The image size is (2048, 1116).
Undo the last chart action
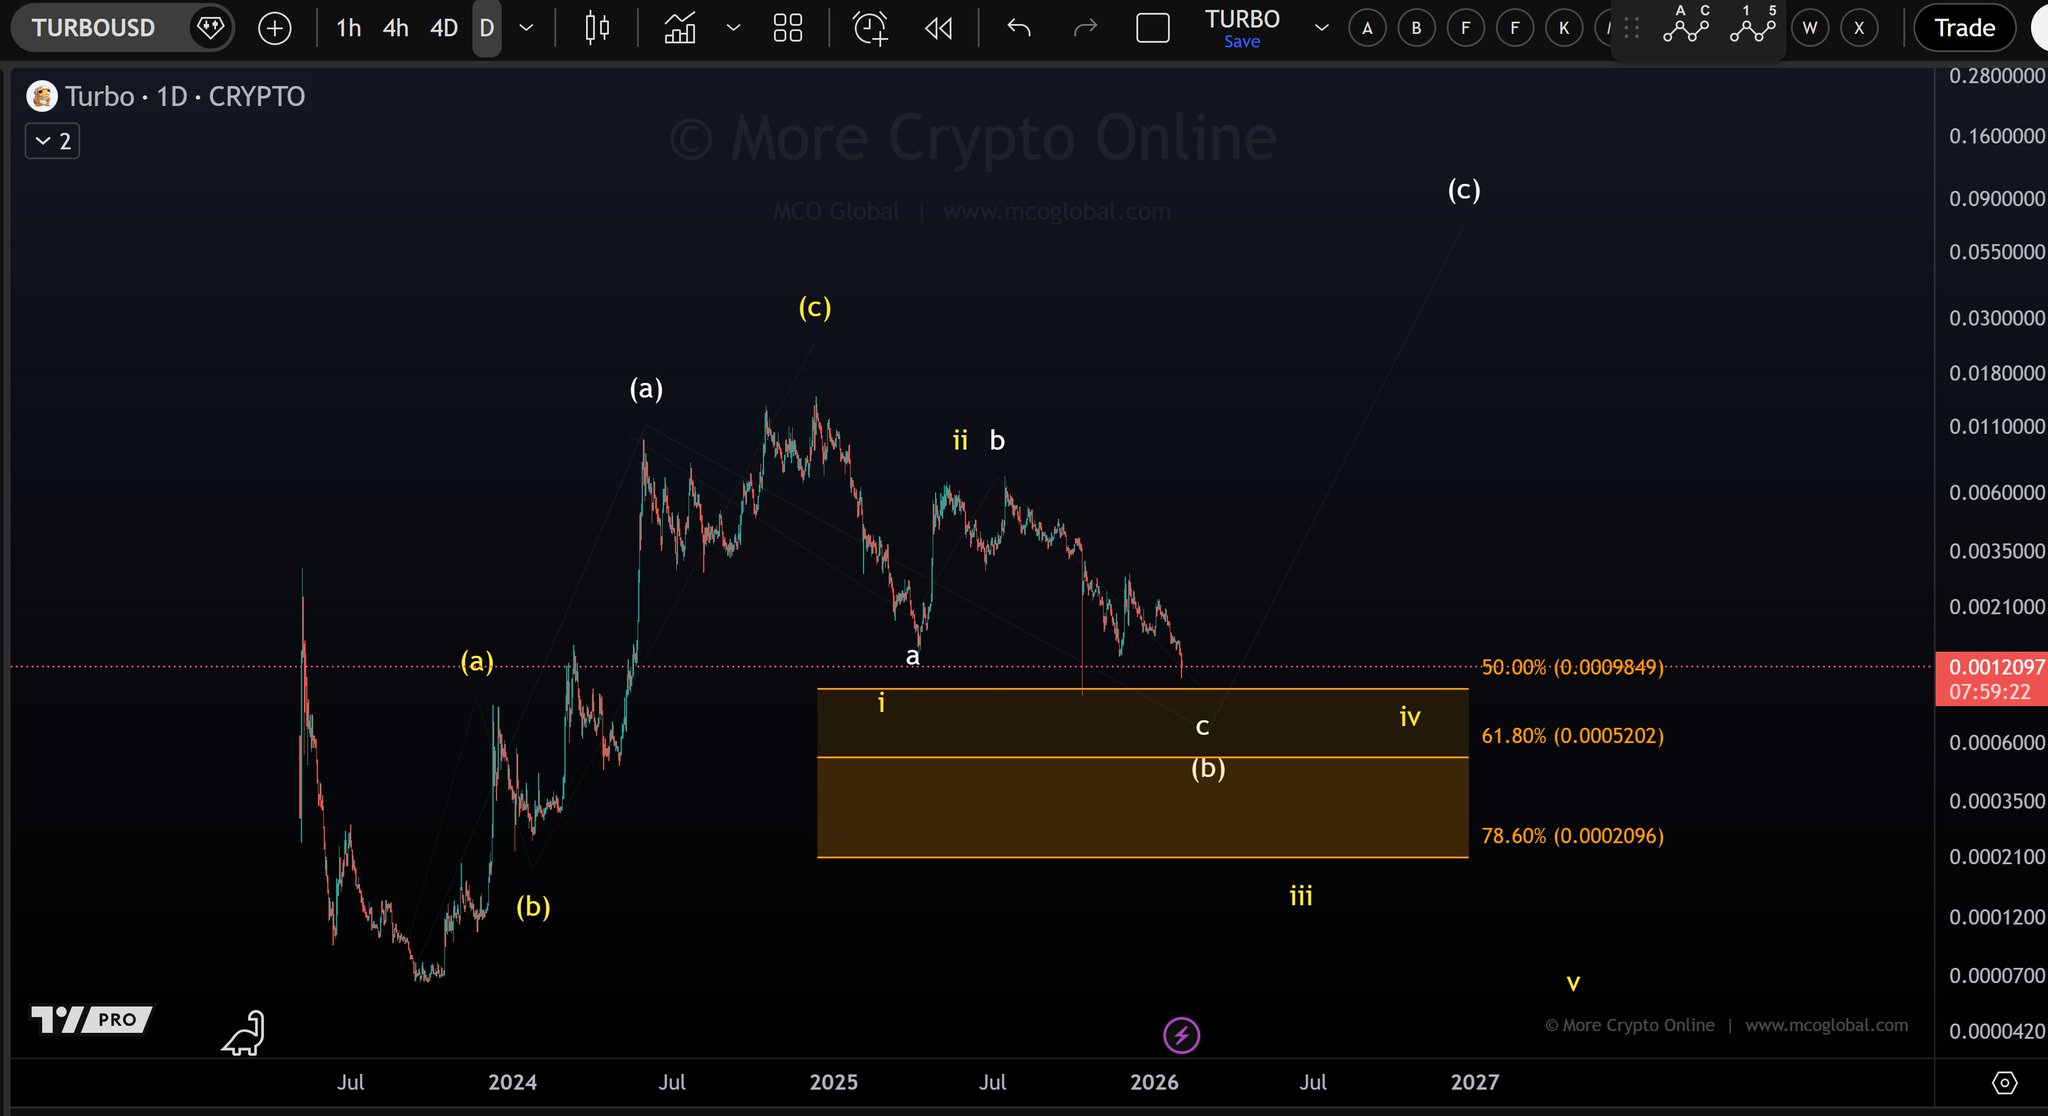[x=1019, y=28]
